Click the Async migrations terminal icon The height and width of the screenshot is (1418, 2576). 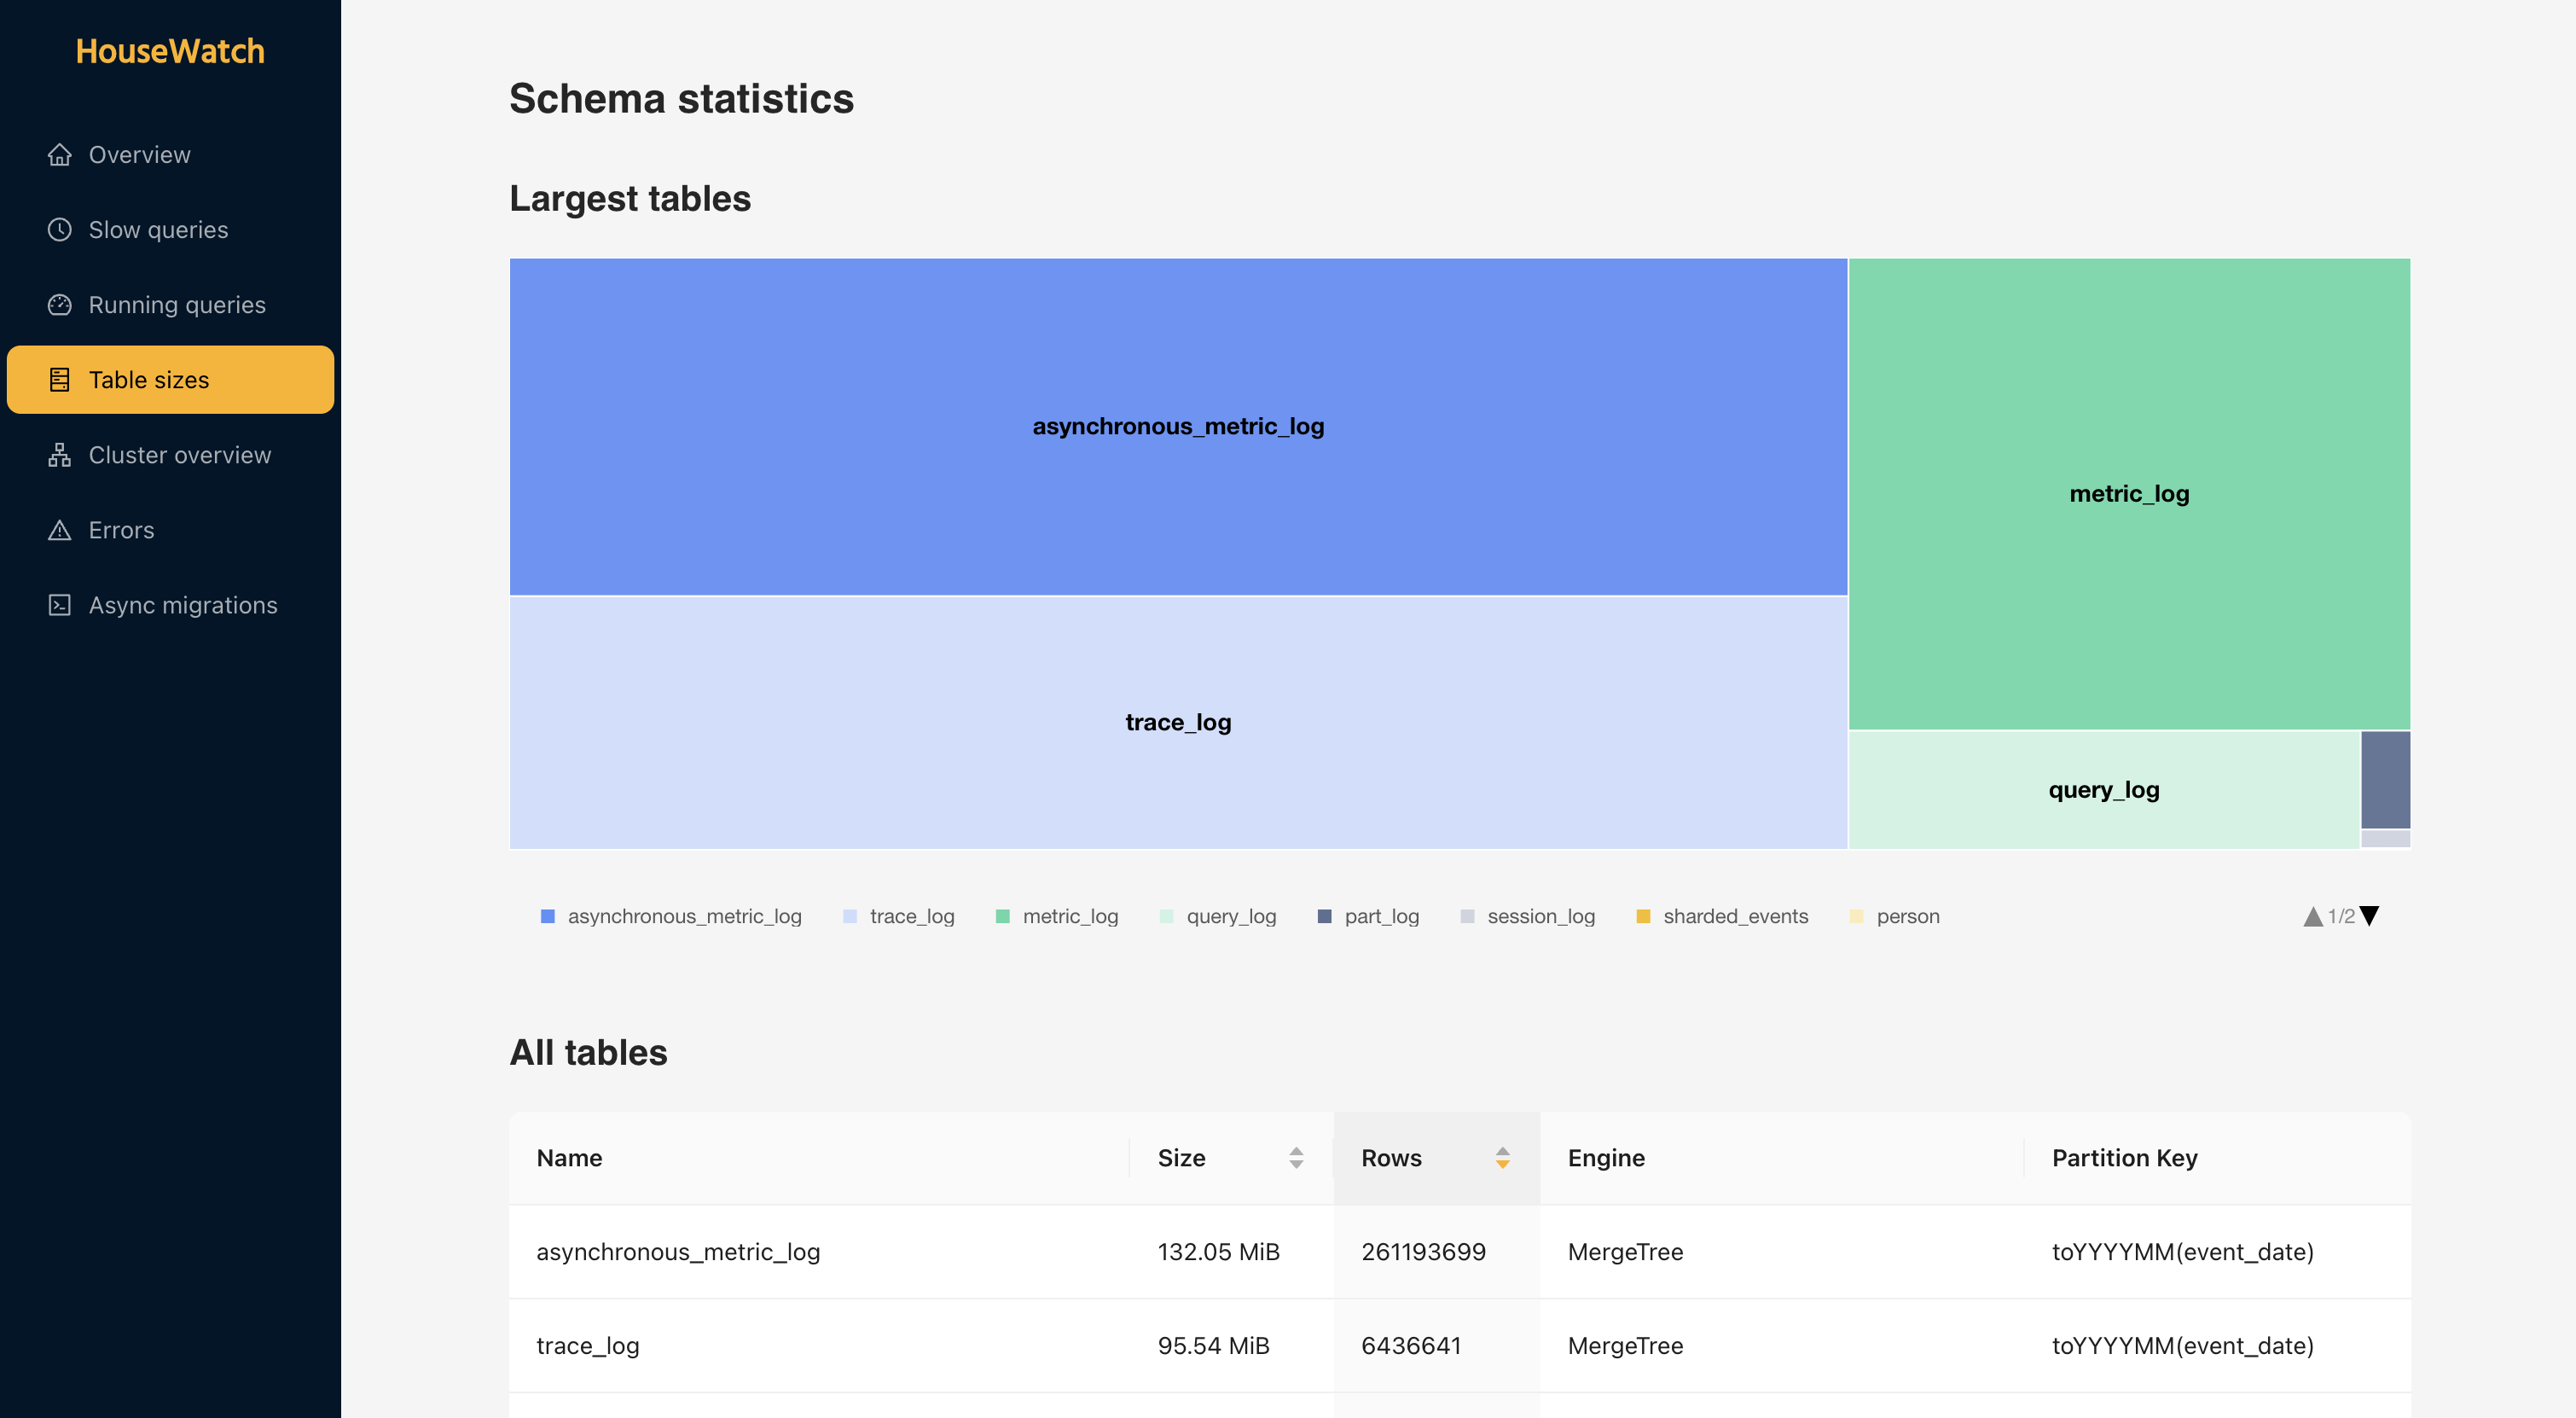click(x=59, y=605)
